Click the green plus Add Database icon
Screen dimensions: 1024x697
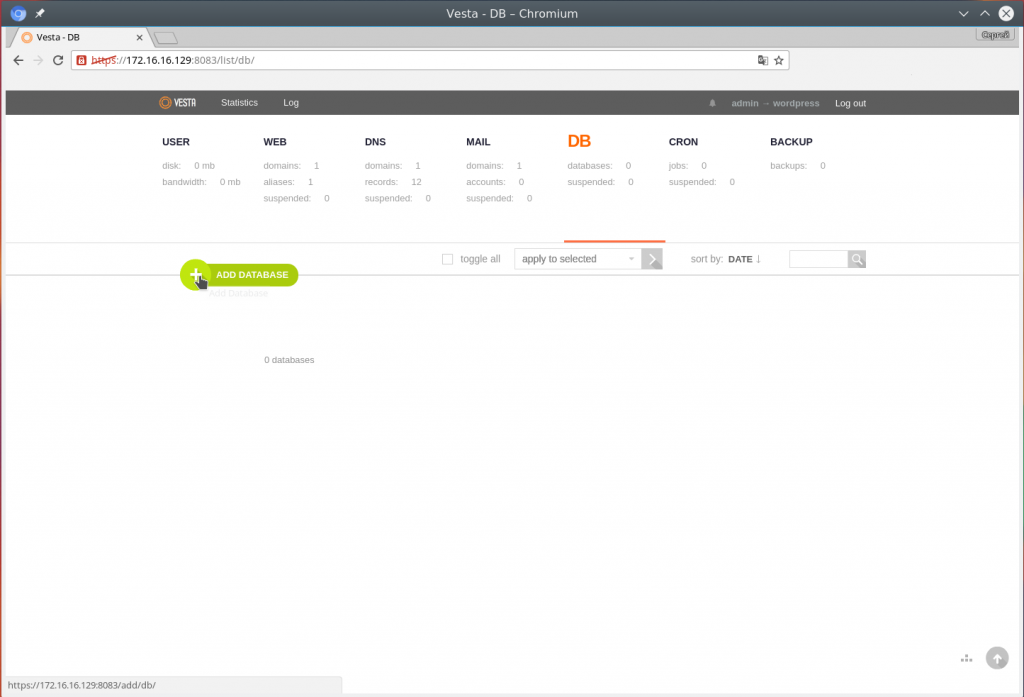(195, 275)
